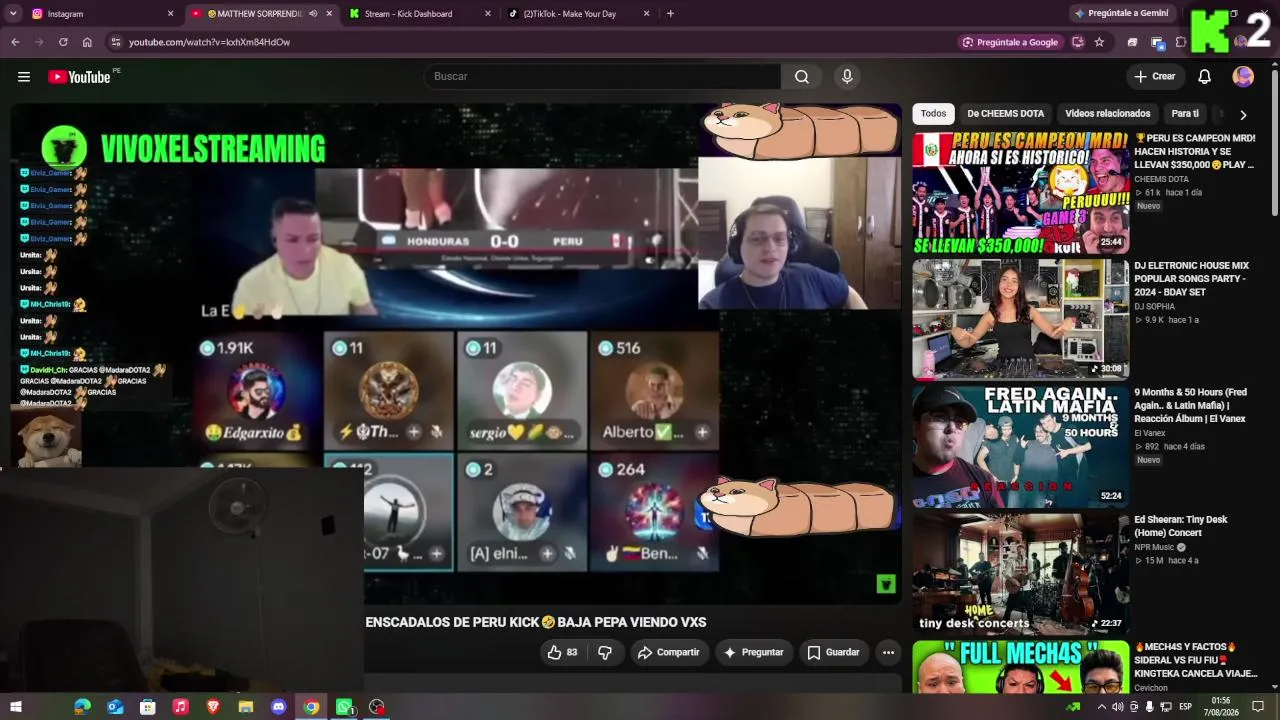Viewport: 1280px width, 720px height.
Task: Click the video player area
Action: pos(456,353)
